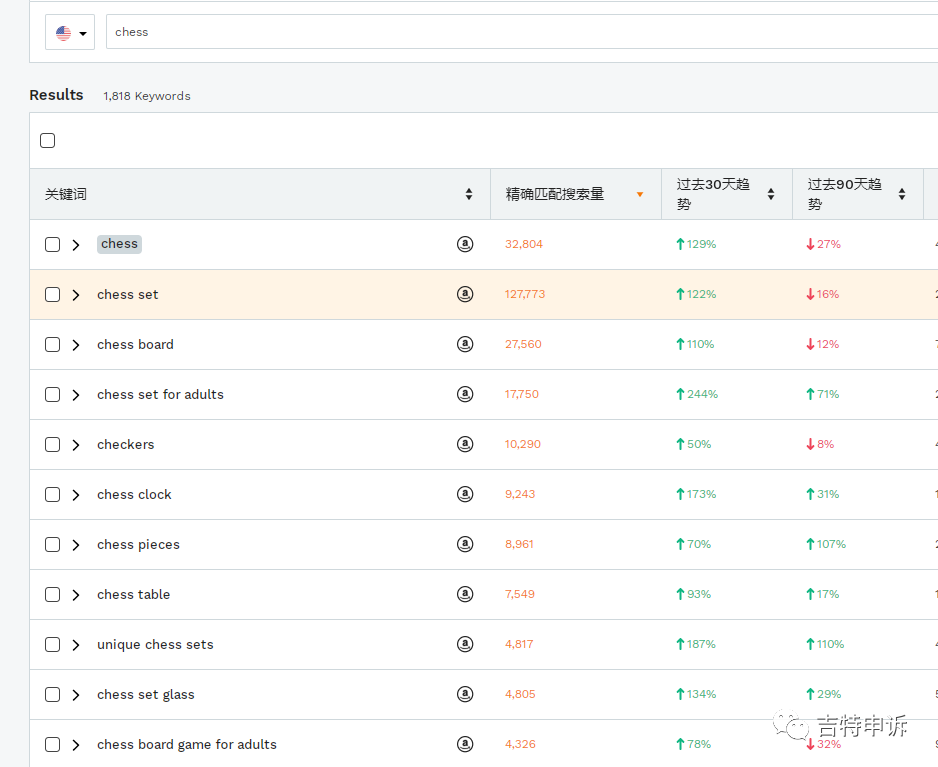Expand the chess set row chevron
This screenshot has height=767, width=938.
point(76,295)
